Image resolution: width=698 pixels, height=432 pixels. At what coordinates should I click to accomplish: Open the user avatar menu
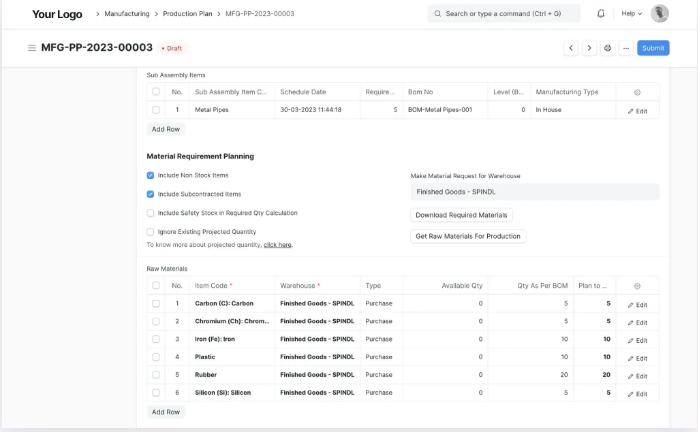tap(659, 14)
